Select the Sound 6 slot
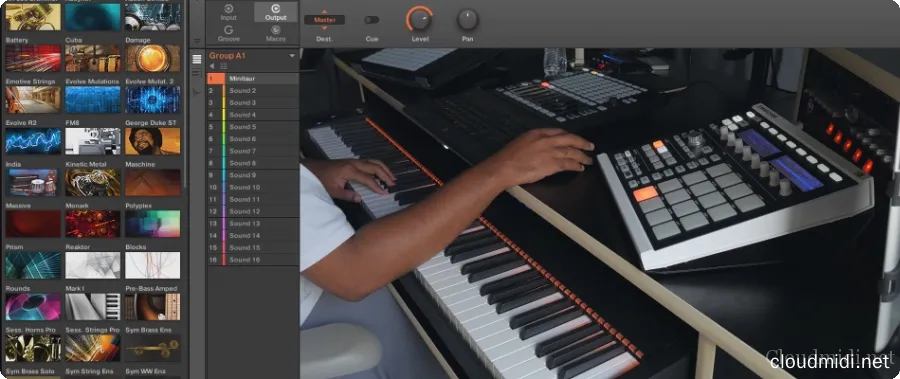900x379 pixels. click(x=253, y=139)
